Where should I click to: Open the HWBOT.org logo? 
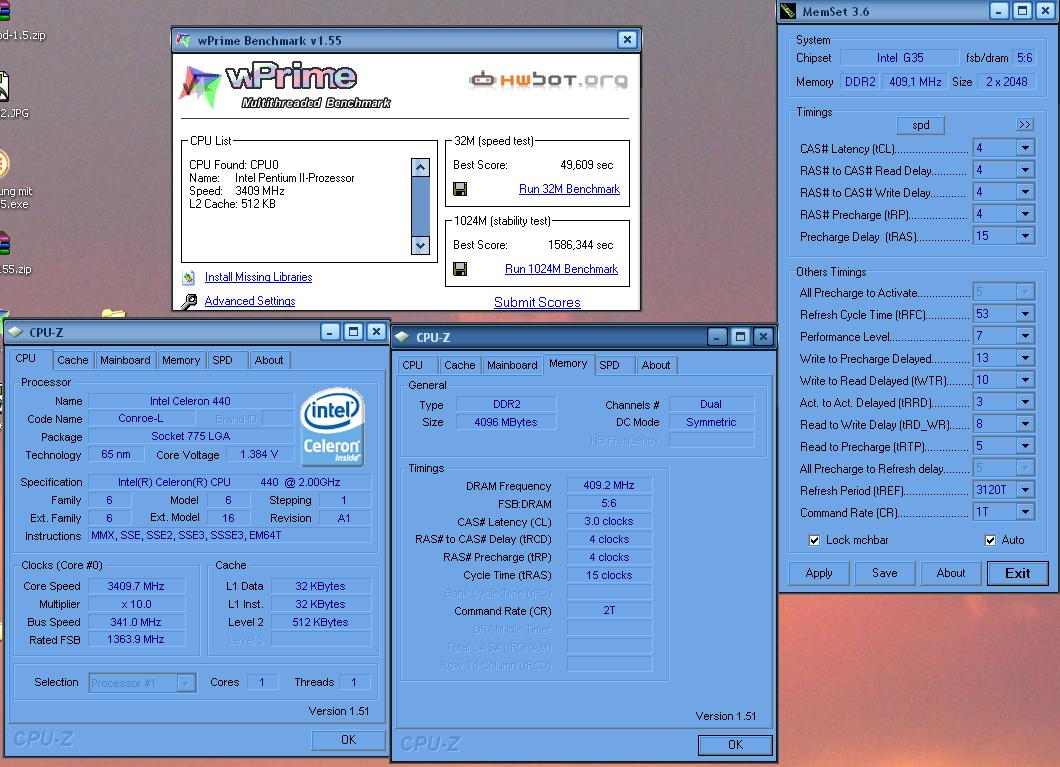click(549, 80)
